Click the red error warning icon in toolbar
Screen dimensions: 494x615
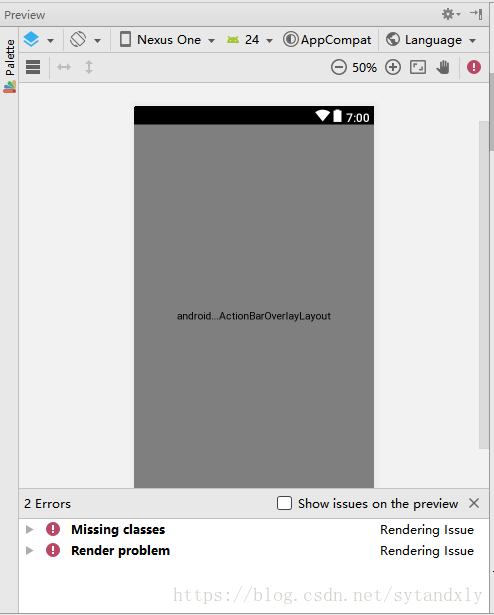[x=474, y=67]
